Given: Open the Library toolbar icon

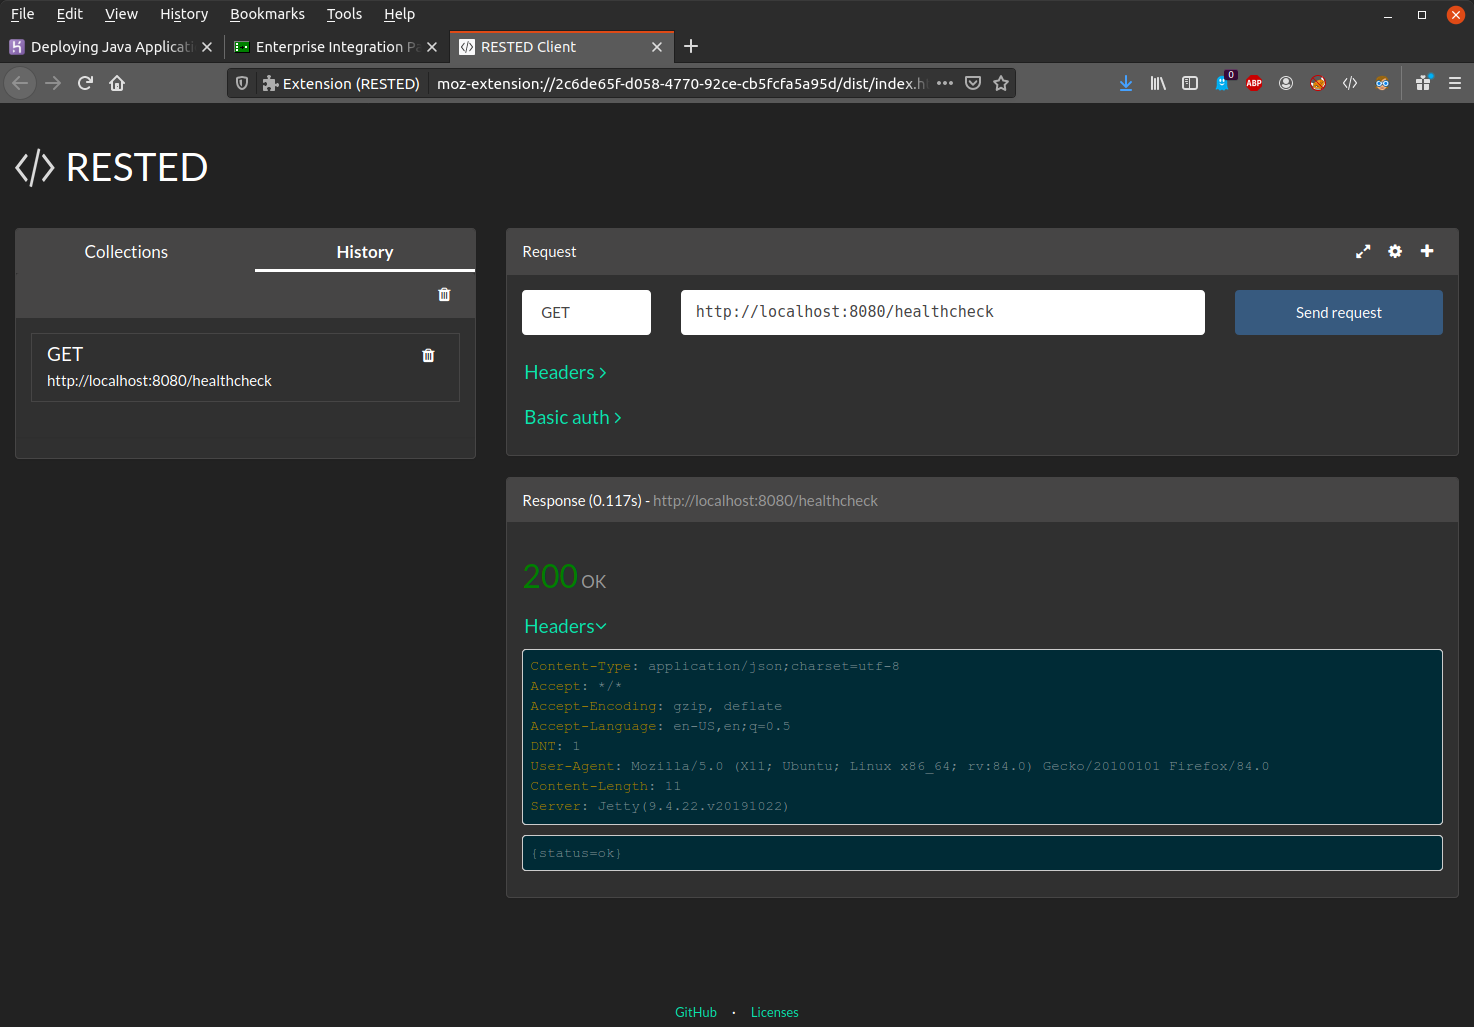Looking at the screenshot, I should 1158,83.
